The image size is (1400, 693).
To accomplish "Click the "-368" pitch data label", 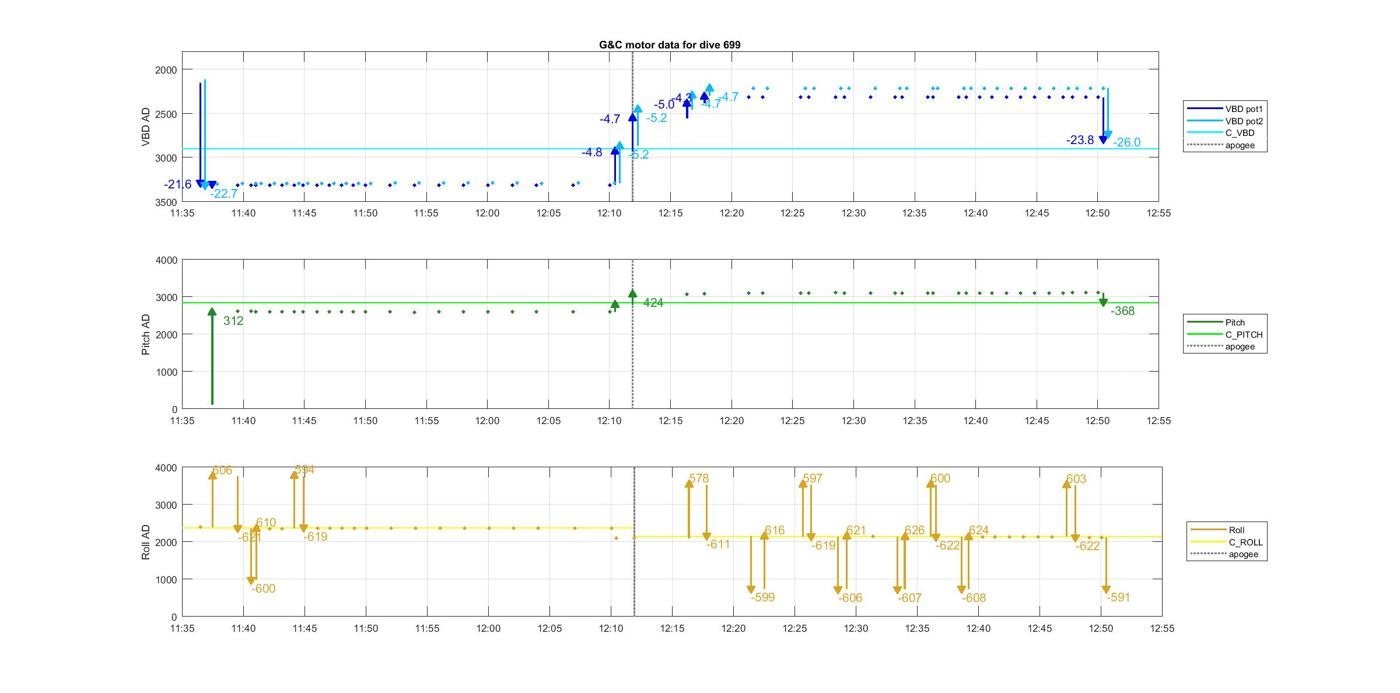I will (1123, 311).
